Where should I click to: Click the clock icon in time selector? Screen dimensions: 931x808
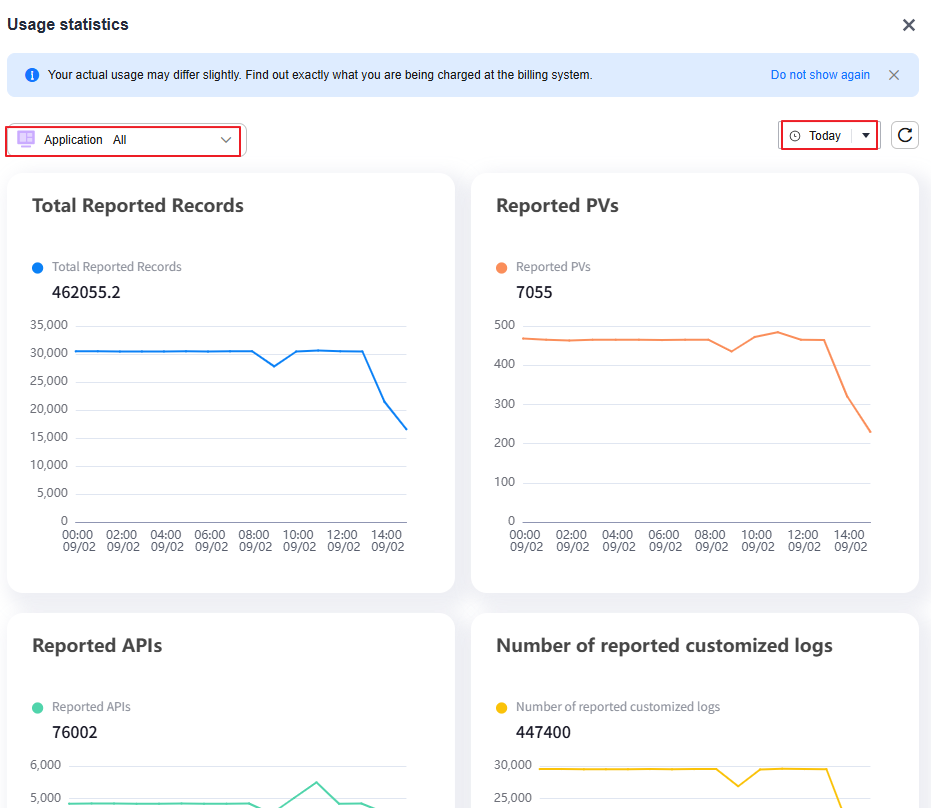pyautogui.click(x=795, y=136)
